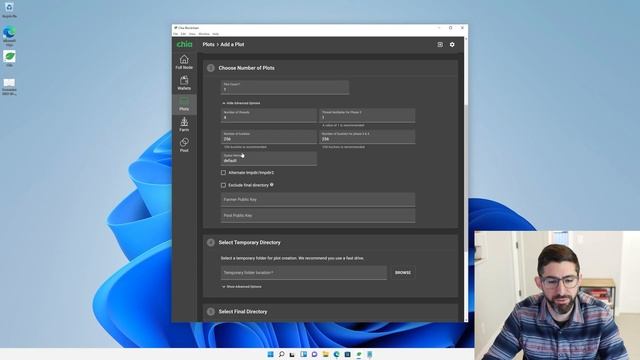Open the File menu
This screenshot has width=640, height=360.
pyautogui.click(x=176, y=34)
